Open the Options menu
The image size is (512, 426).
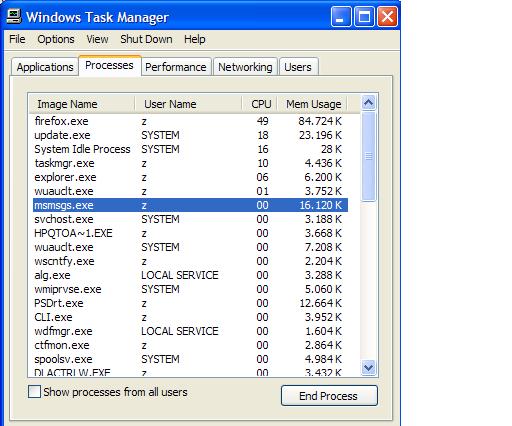(56, 39)
